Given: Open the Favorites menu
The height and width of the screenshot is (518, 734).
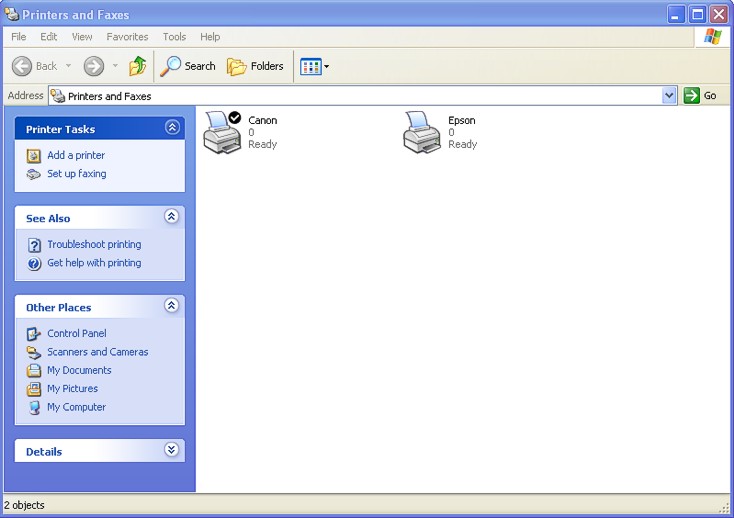Looking at the screenshot, I should pos(127,36).
